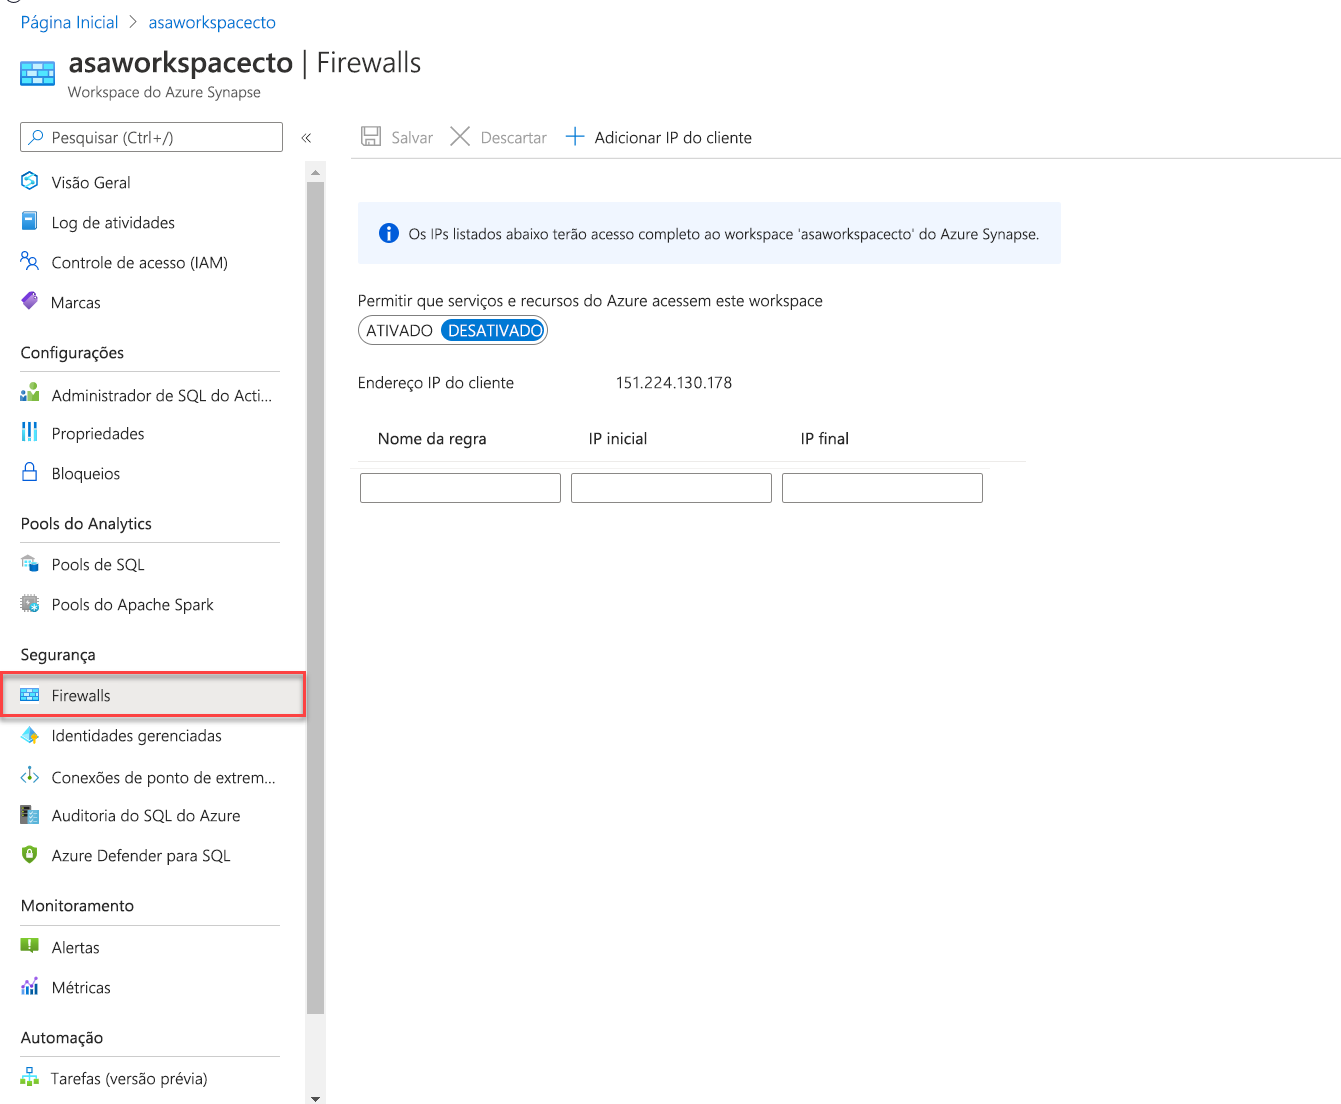The width and height of the screenshot is (1341, 1104).
Task: Open Controle de acesso (IAM)
Action: point(140,262)
